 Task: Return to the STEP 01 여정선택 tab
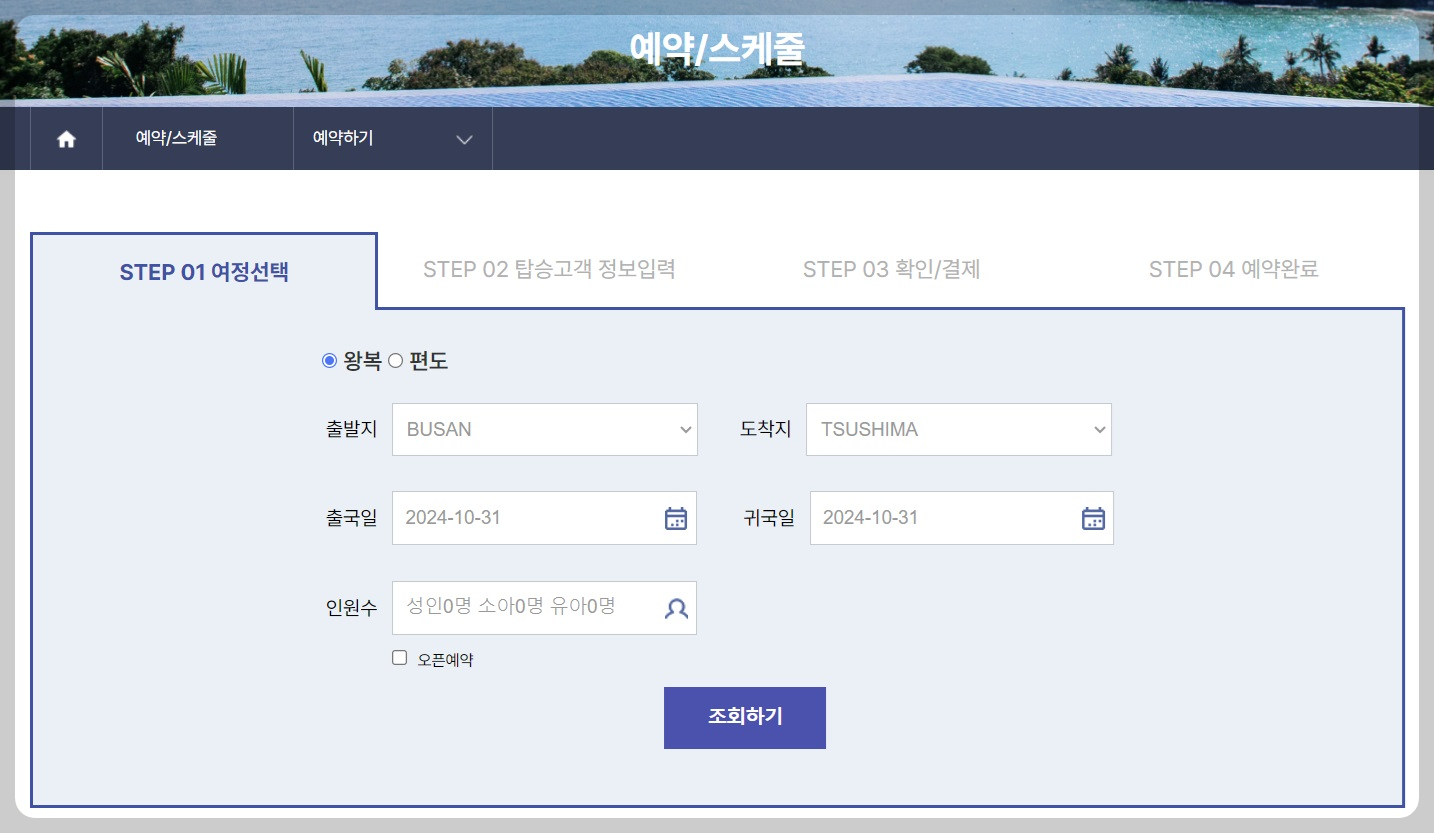pos(203,272)
